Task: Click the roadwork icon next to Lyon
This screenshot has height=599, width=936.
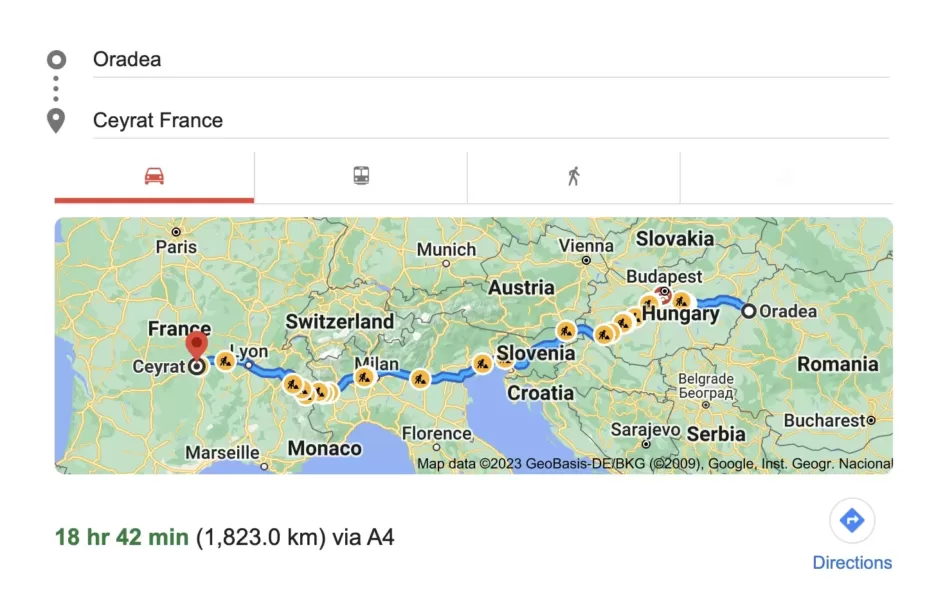Action: point(226,361)
